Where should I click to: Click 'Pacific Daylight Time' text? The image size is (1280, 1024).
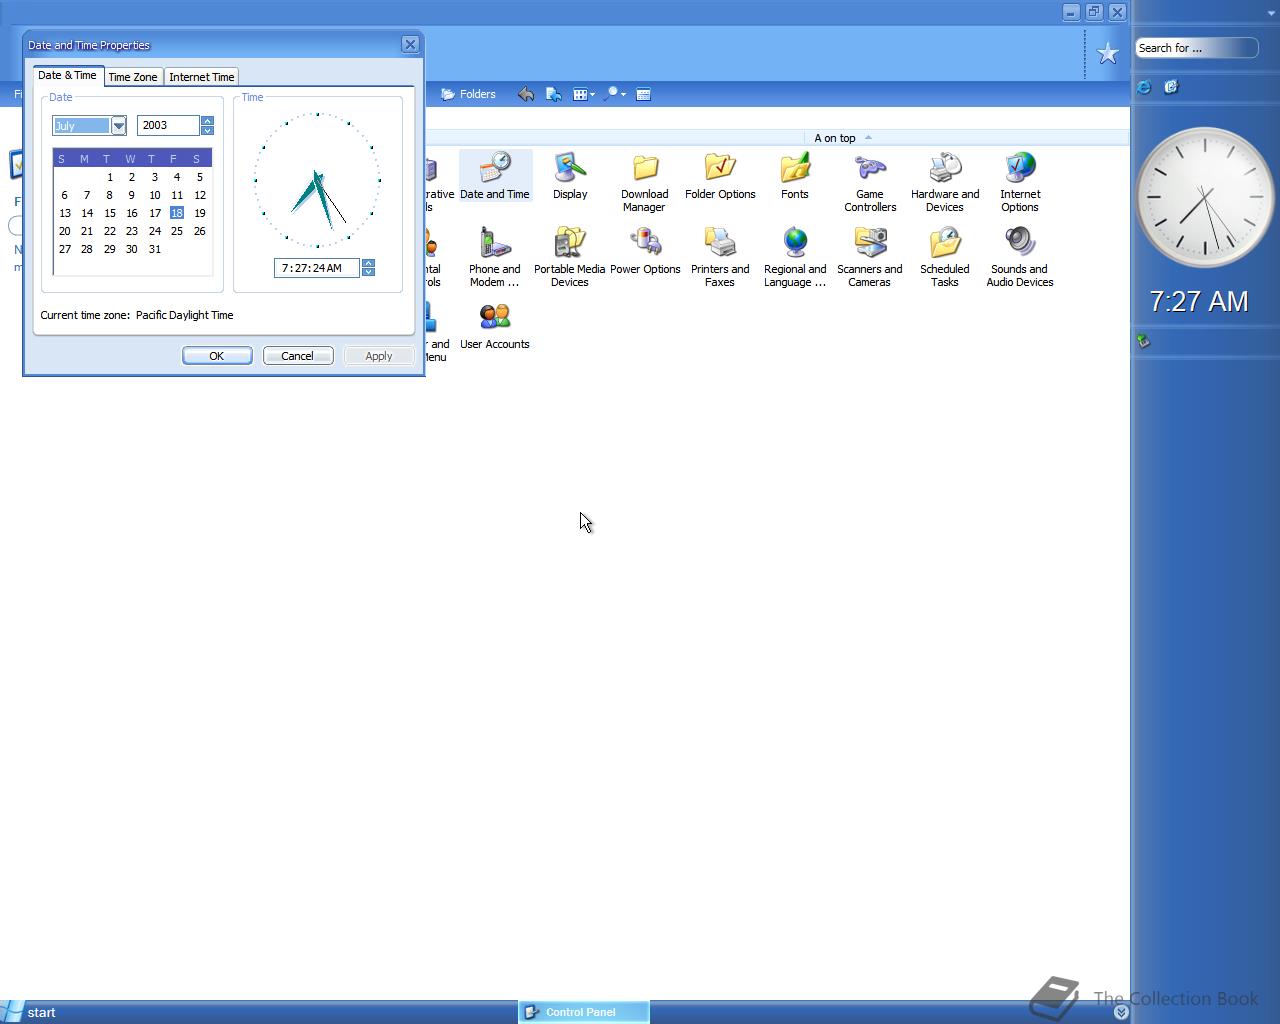coord(185,315)
